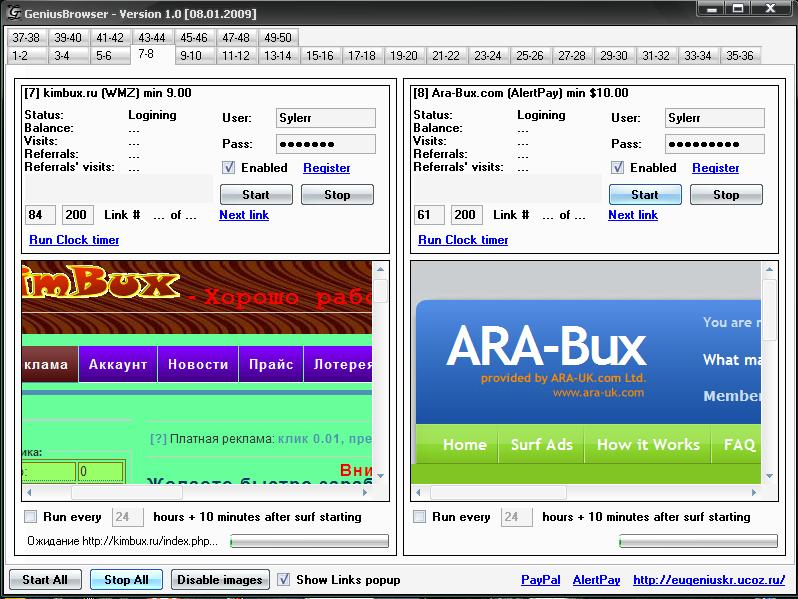Select tab 11-12
Viewport: 798px width, 599px height.
(236, 55)
